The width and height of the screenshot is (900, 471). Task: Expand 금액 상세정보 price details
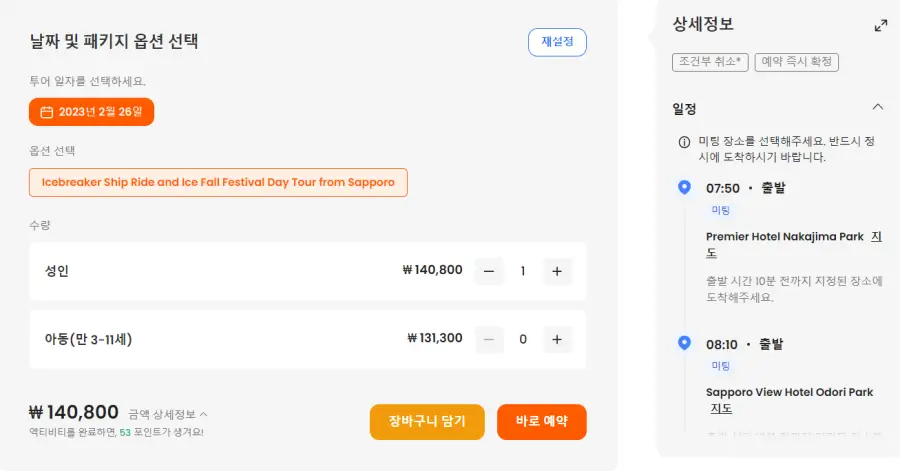[168, 413]
